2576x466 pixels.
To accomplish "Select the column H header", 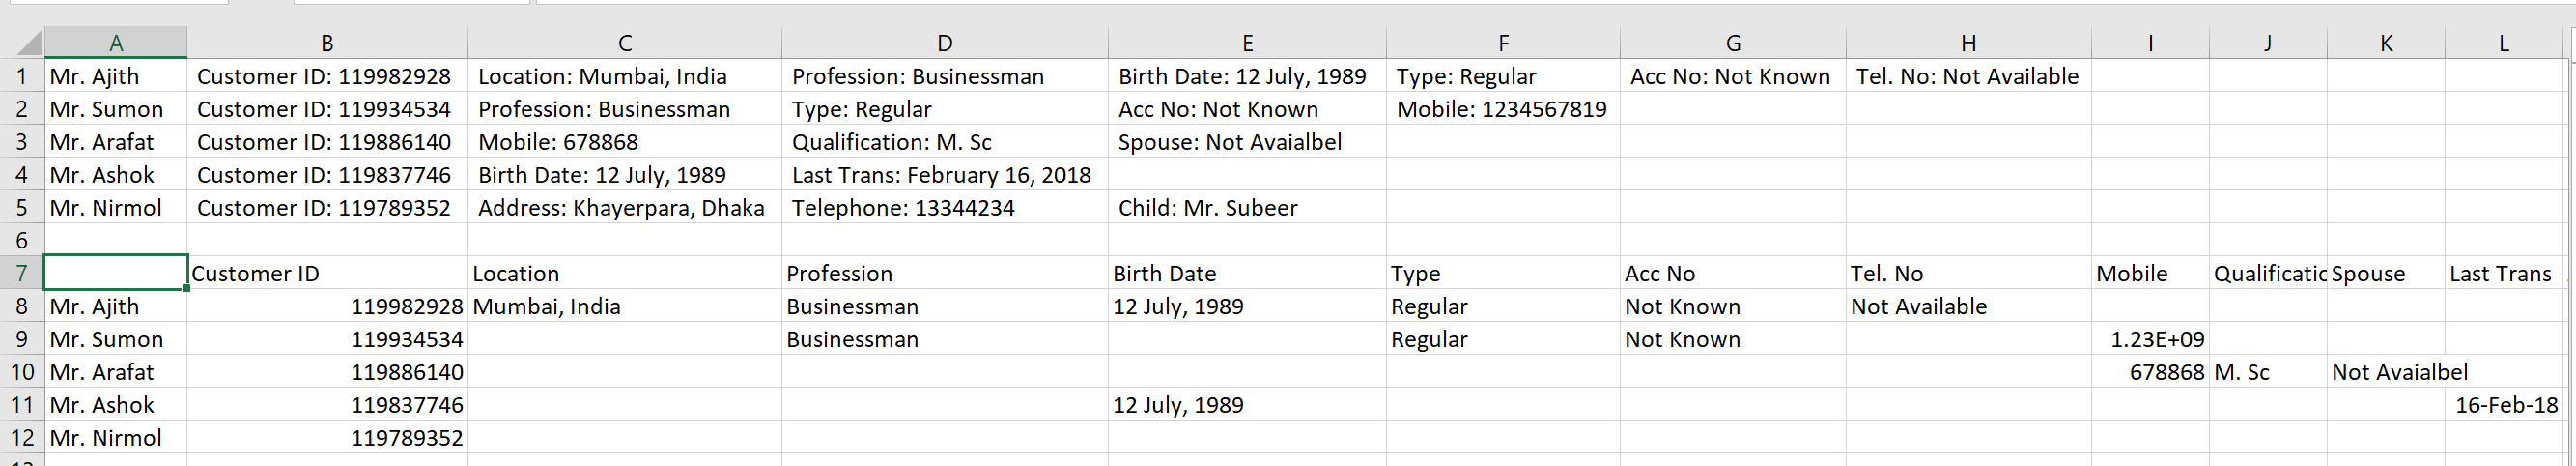I will [x=1967, y=43].
